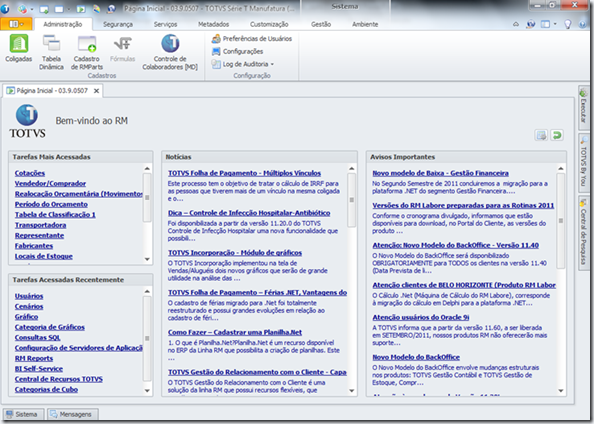Open the Central de Pesquisa side panel
The width and height of the screenshot is (594, 424).
(583, 233)
